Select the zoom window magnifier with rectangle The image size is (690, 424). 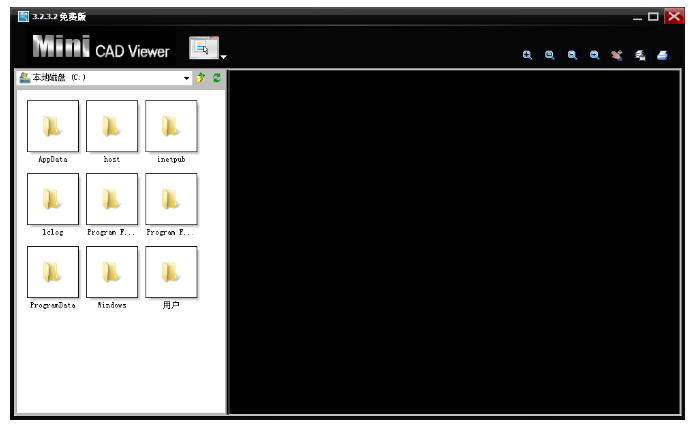[550, 55]
